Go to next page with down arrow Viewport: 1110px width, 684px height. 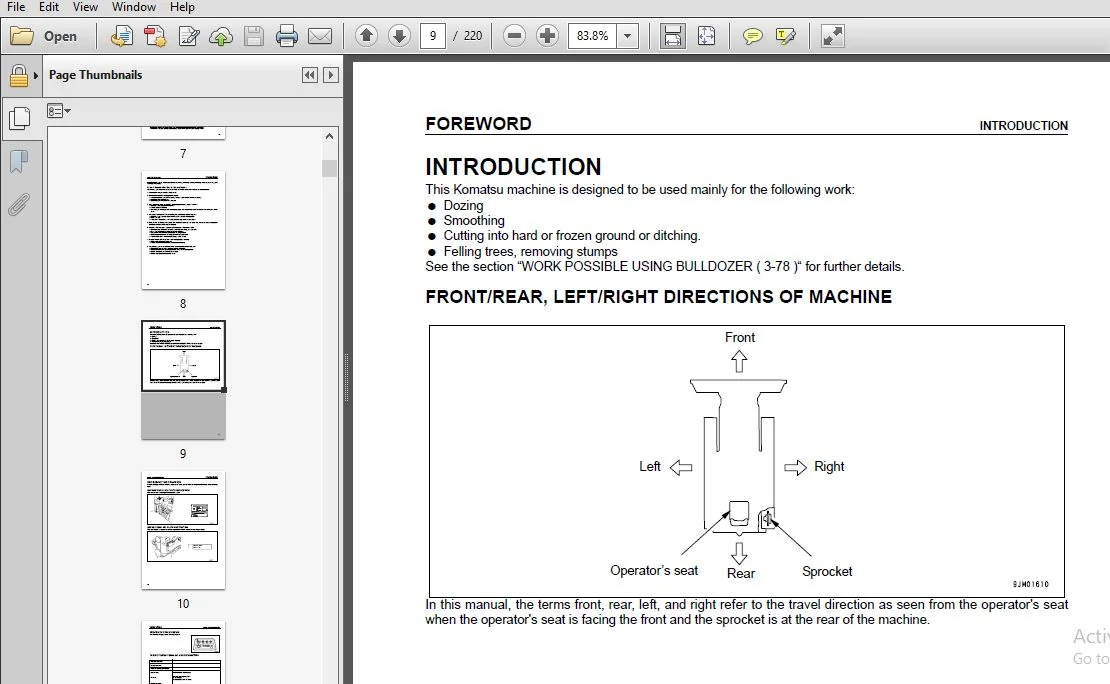(399, 35)
